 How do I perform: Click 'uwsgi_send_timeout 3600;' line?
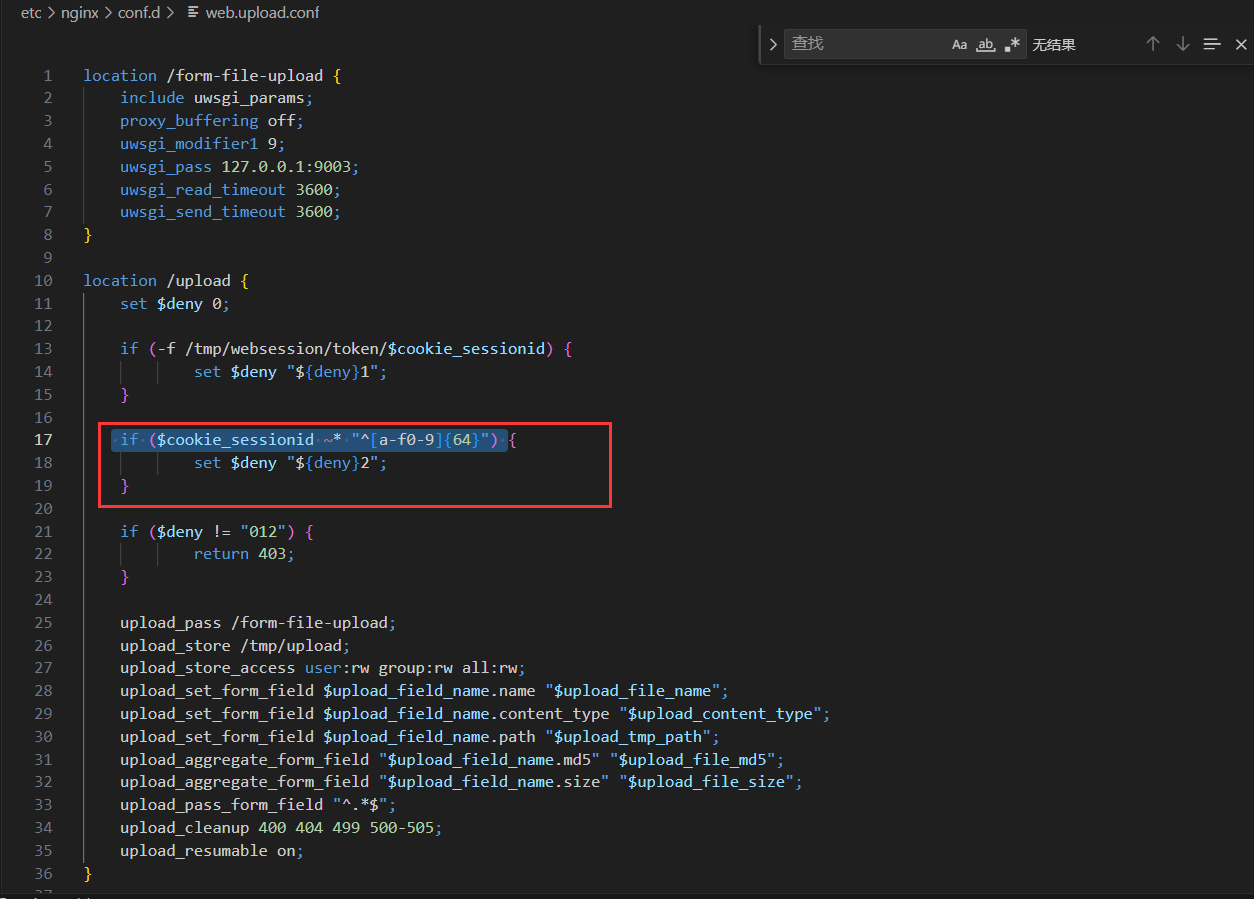pos(230,212)
